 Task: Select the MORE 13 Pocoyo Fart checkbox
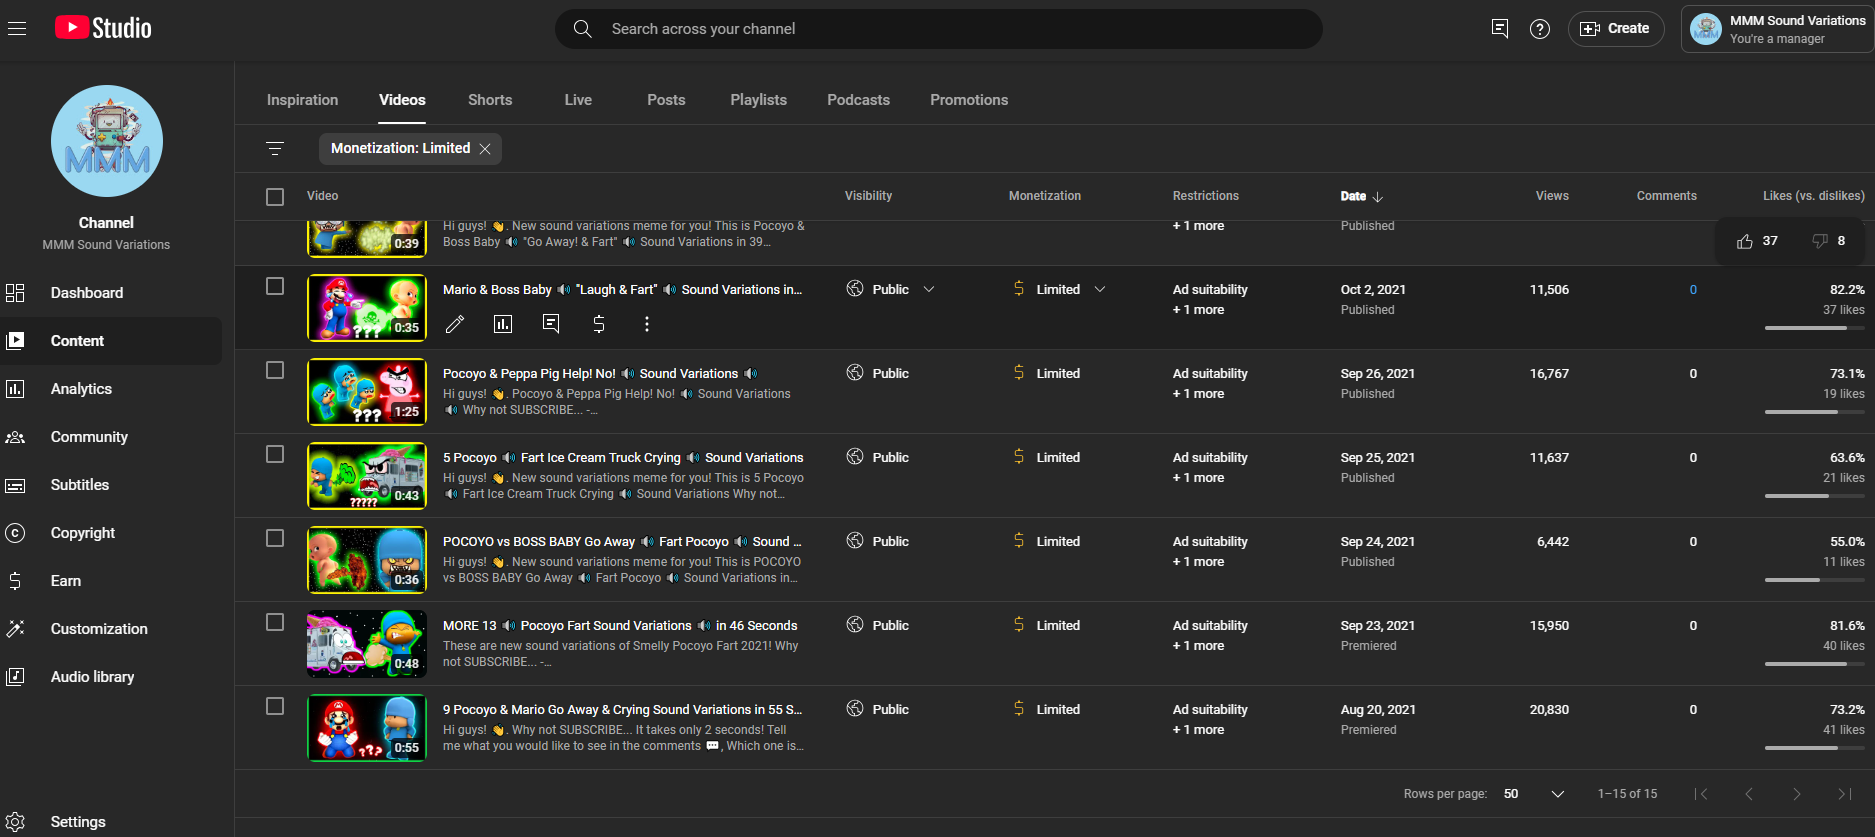(275, 622)
